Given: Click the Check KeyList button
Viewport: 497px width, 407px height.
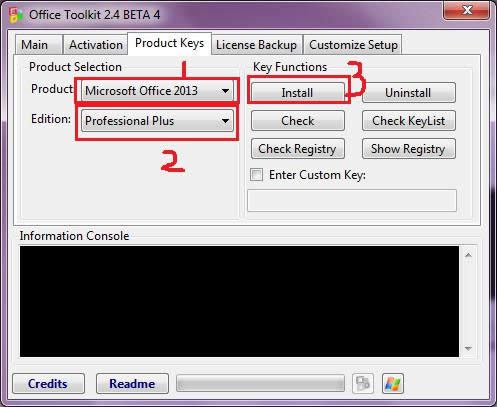Looking at the screenshot, I should pos(409,121).
